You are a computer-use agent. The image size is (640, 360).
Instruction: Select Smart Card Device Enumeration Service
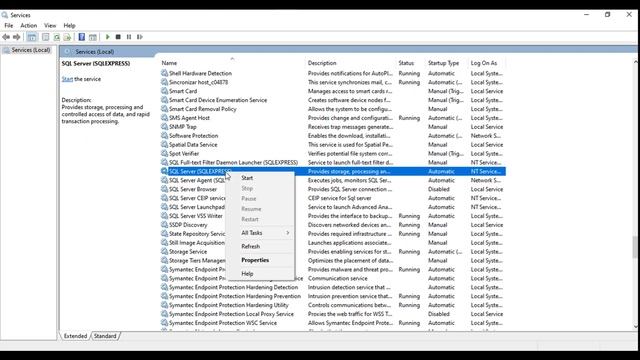click(x=218, y=100)
